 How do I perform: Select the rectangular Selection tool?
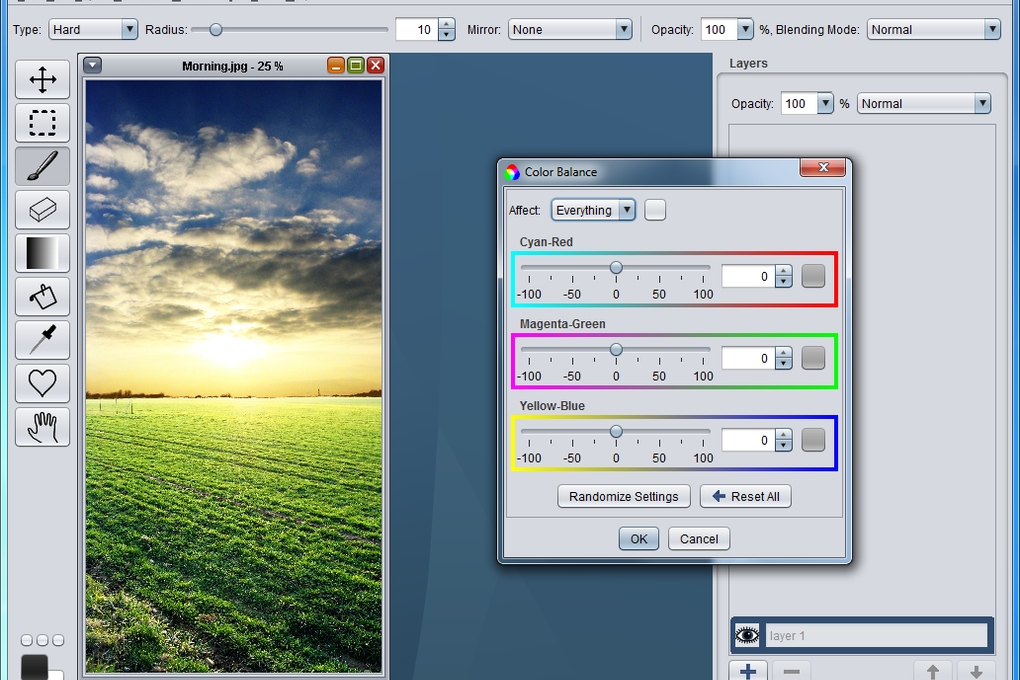[42, 122]
